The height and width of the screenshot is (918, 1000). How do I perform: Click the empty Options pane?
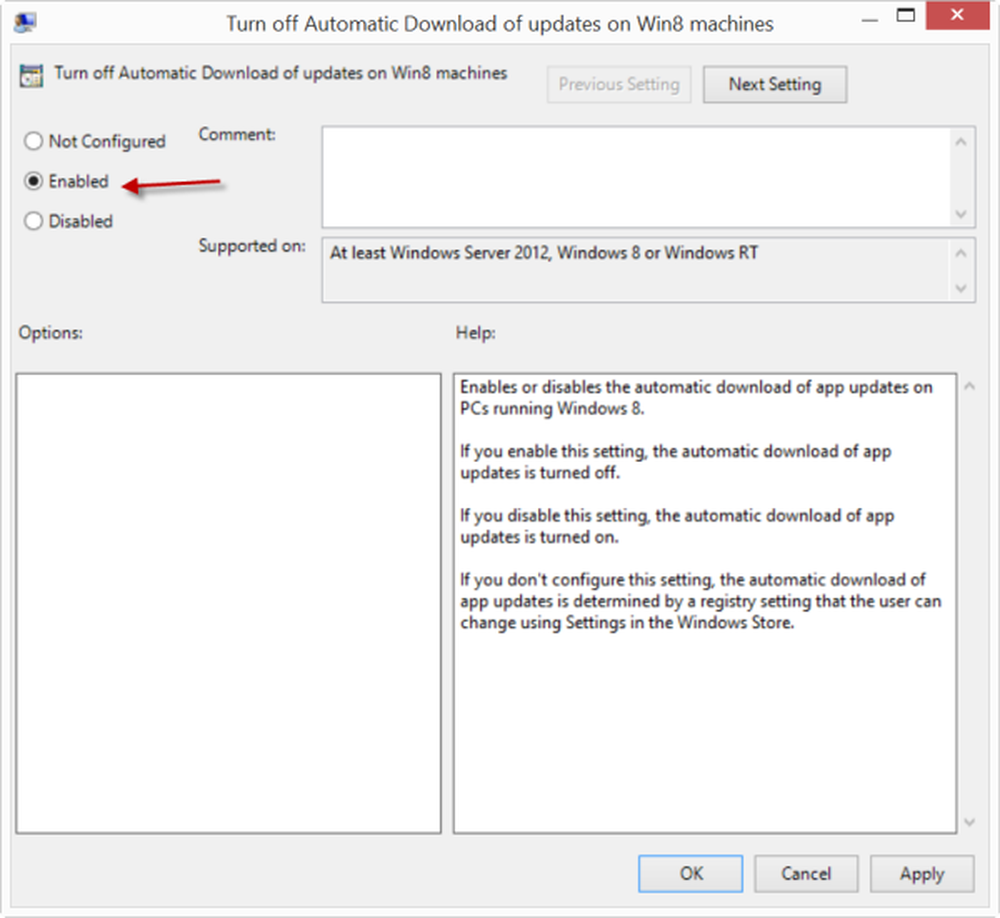[228, 603]
